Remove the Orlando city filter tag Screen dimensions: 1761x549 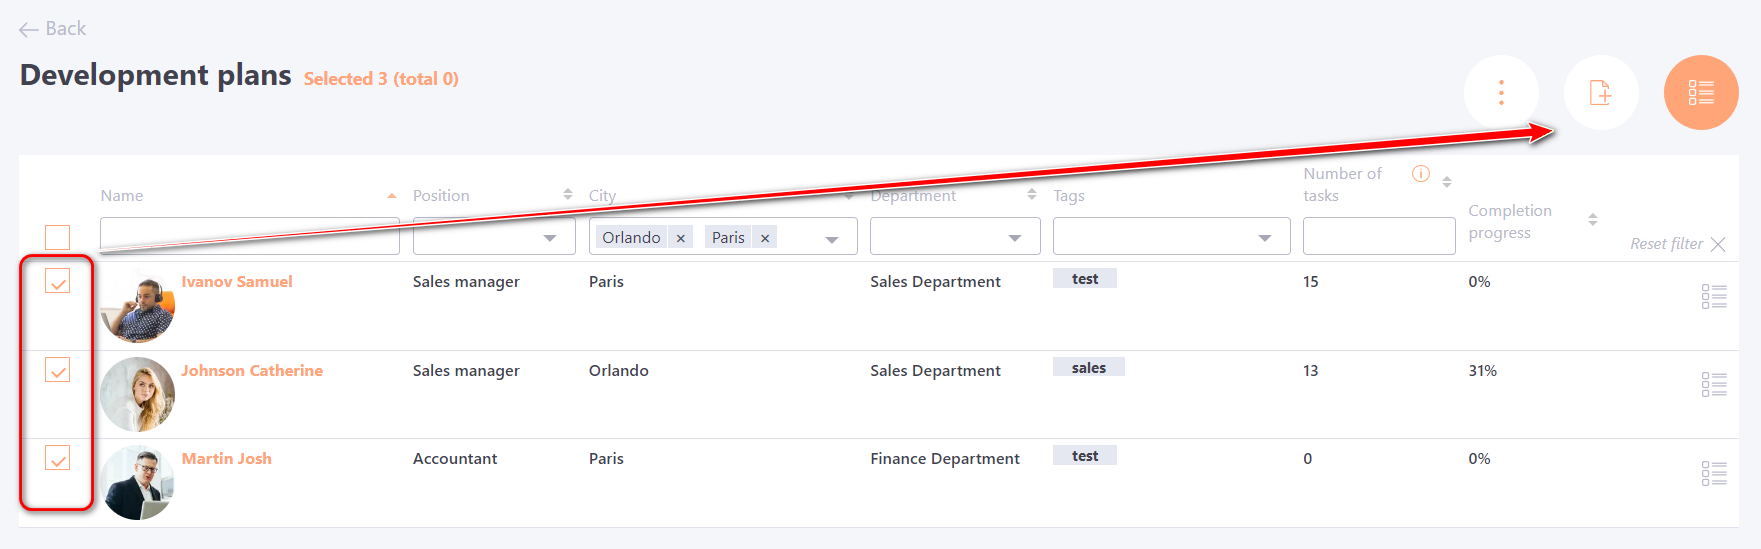(x=681, y=238)
